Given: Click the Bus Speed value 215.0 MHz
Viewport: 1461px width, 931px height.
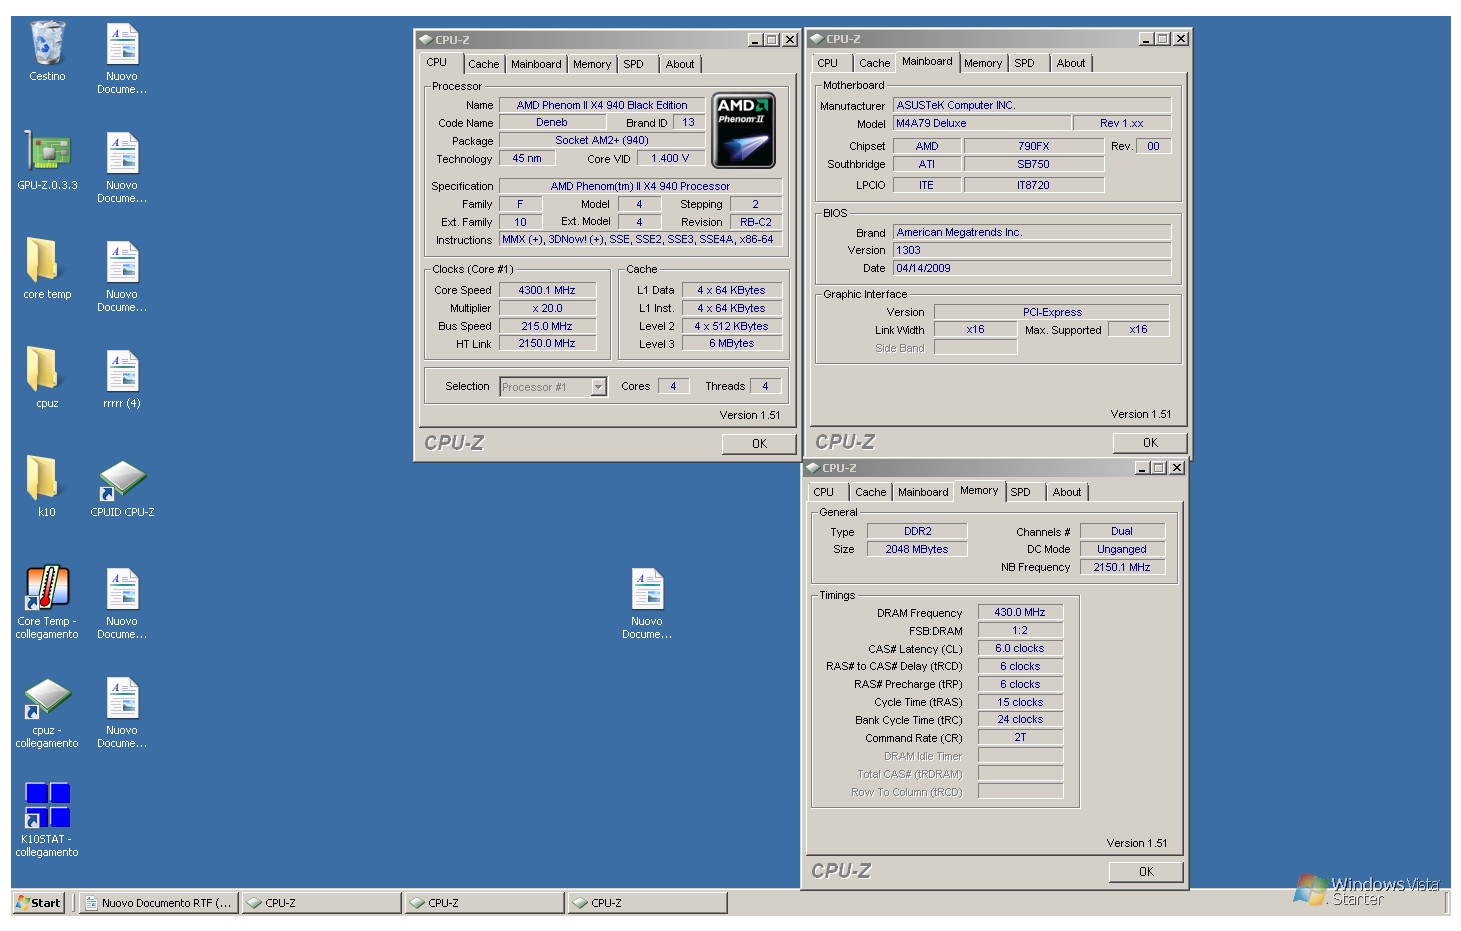Looking at the screenshot, I should coord(547,326).
